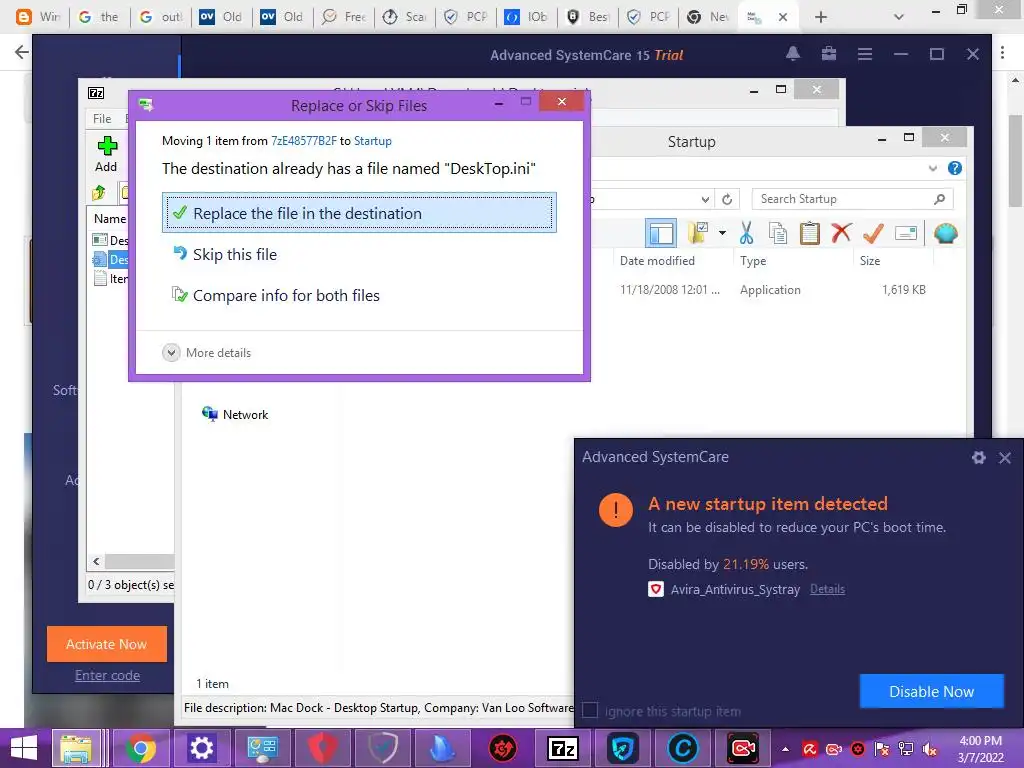The width and height of the screenshot is (1024, 768).
Task: Show hidden system tray icons
Action: coord(786,749)
